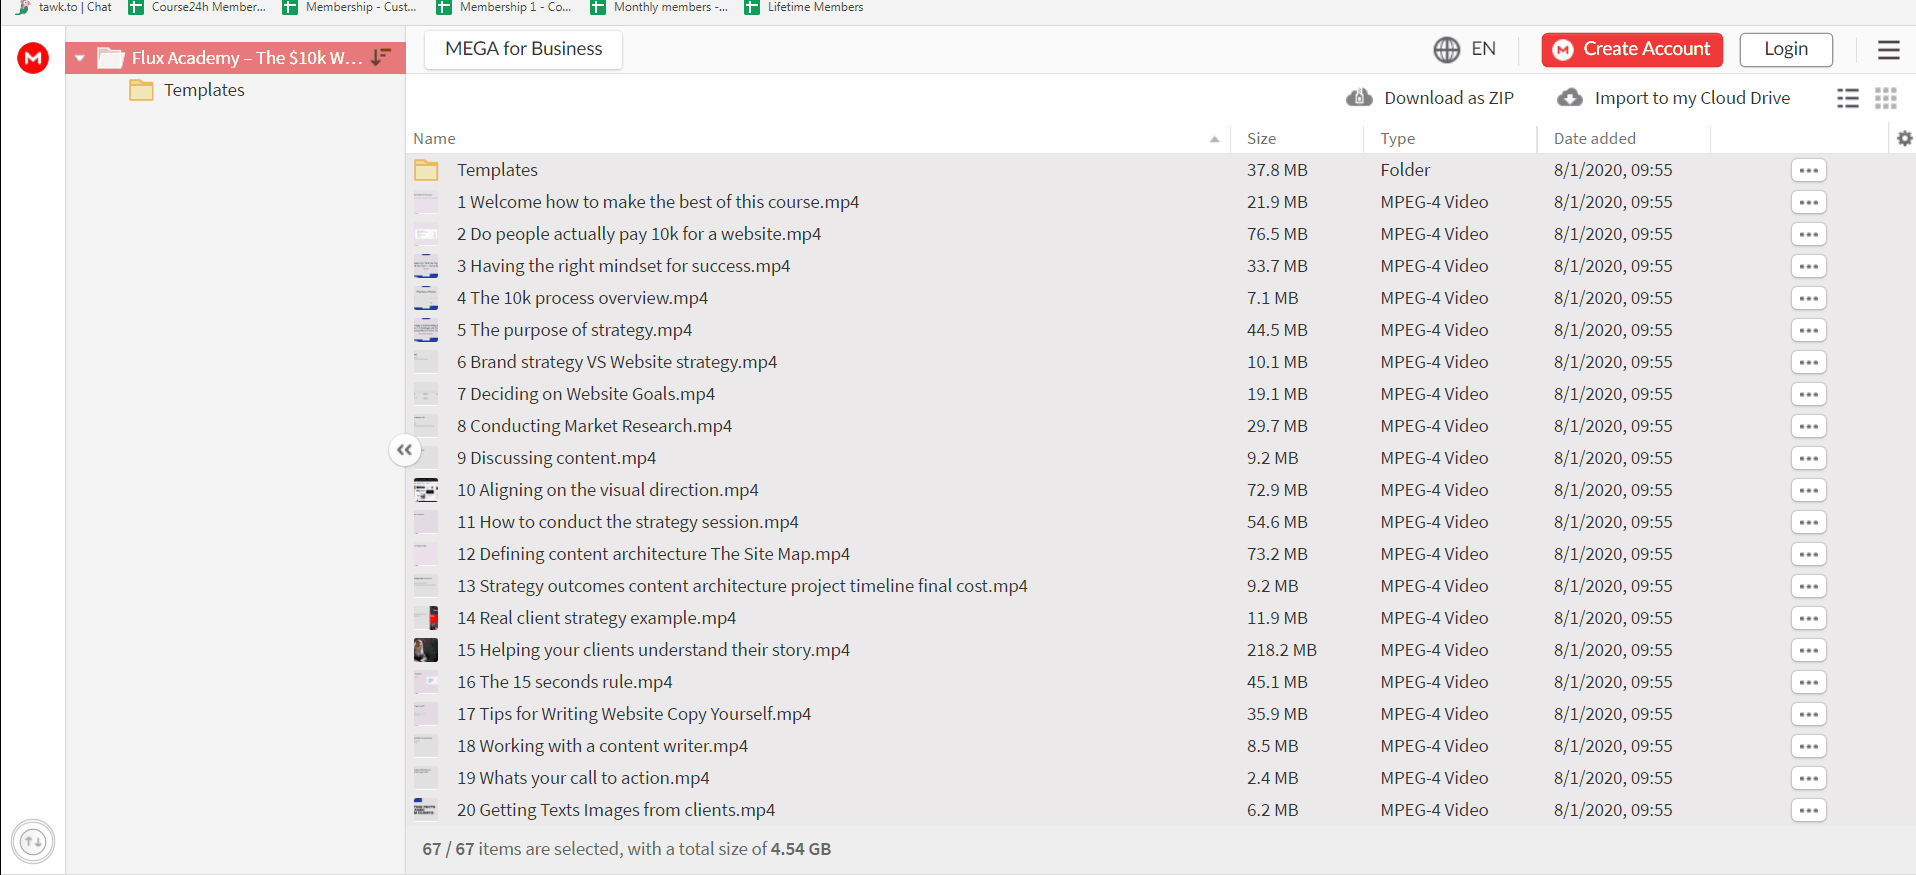This screenshot has width=1916, height=875.
Task: Switch to Membership - Cust browser tab
Action: [351, 8]
